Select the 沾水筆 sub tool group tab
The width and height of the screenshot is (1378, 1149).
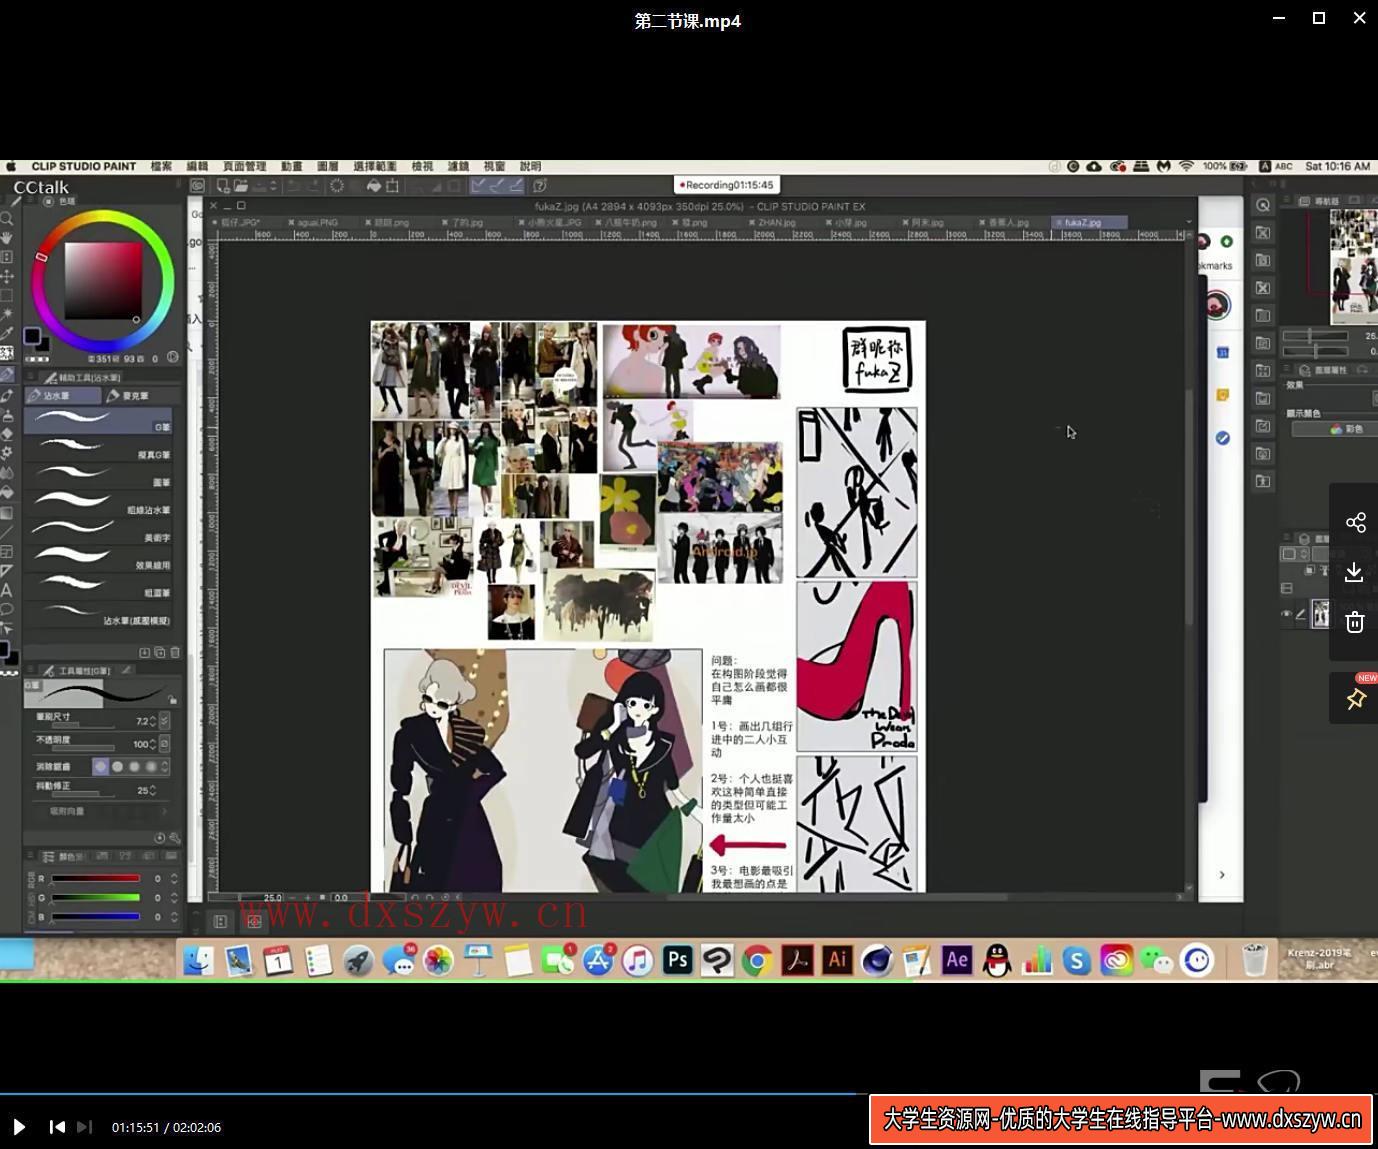pos(61,396)
